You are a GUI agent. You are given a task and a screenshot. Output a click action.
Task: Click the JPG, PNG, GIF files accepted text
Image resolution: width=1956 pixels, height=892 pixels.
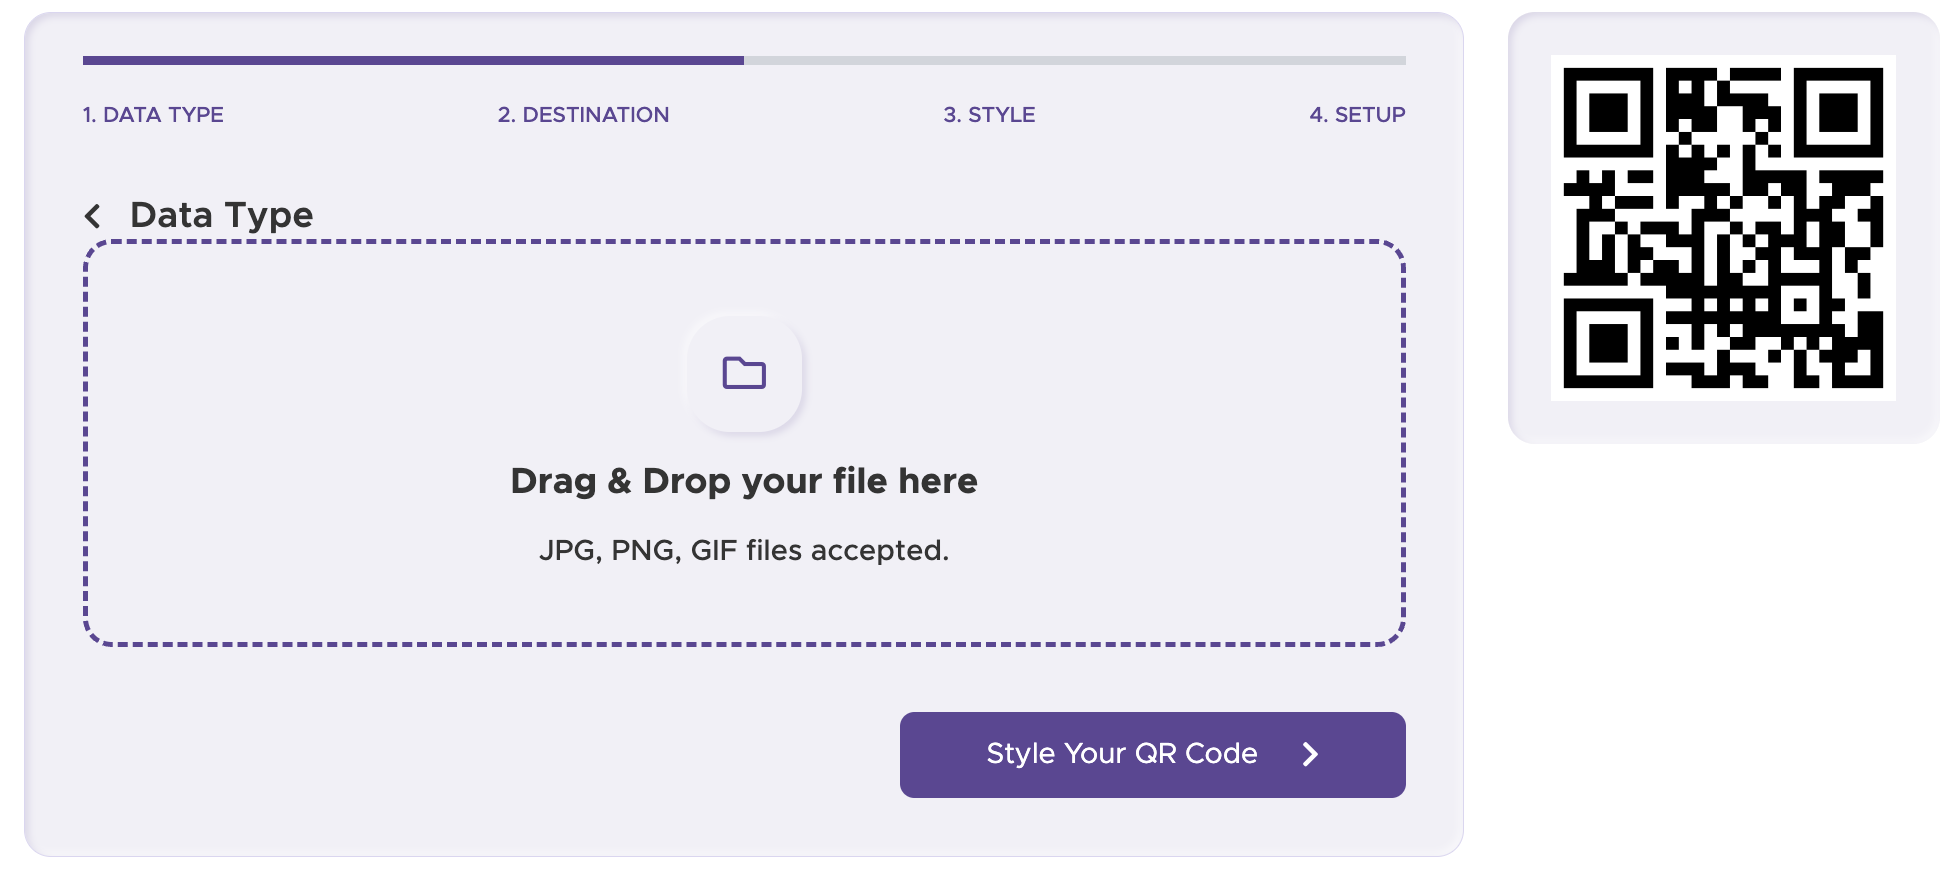744,549
